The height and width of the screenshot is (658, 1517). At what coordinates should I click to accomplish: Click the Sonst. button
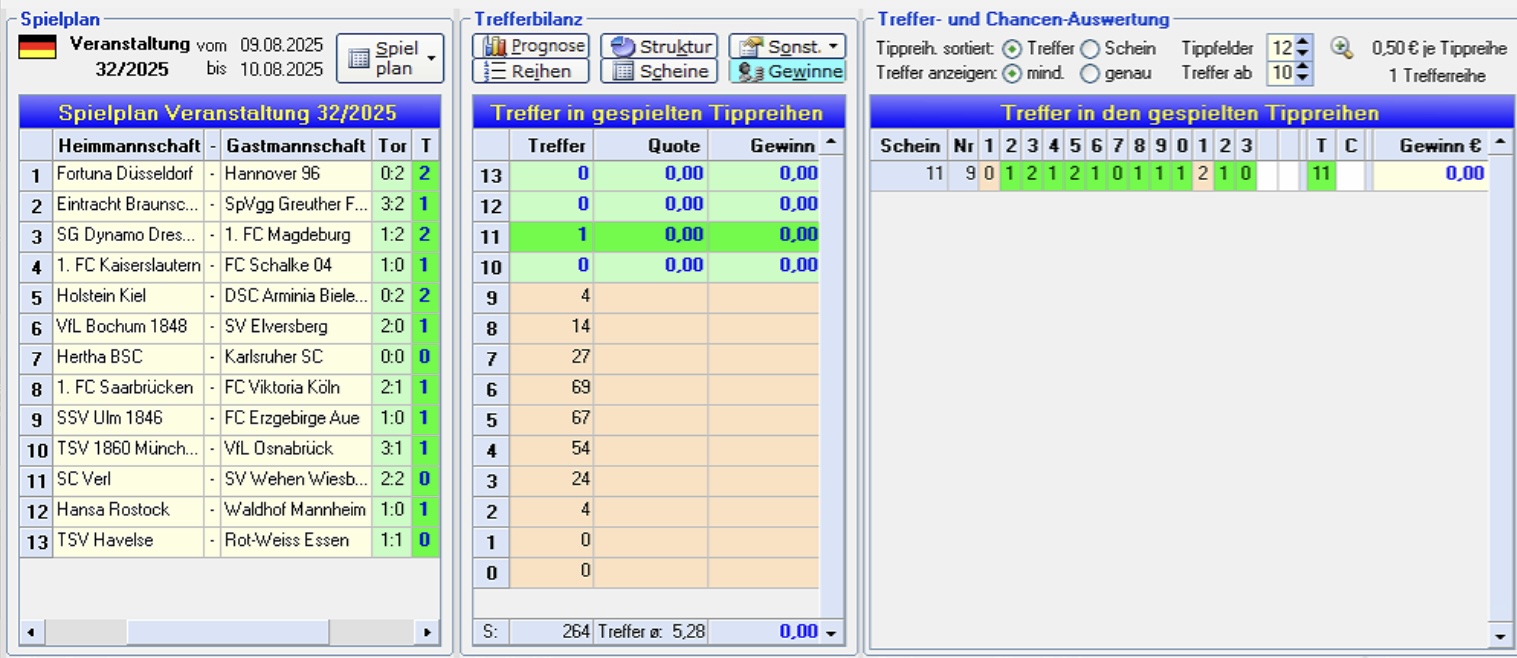coord(787,46)
